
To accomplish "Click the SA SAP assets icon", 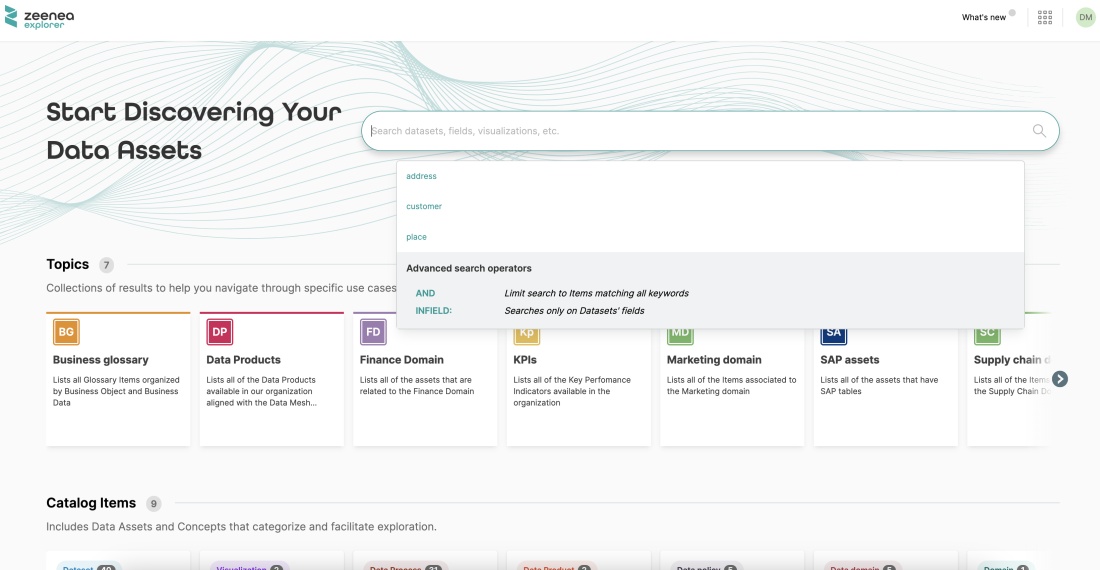I will (x=833, y=333).
